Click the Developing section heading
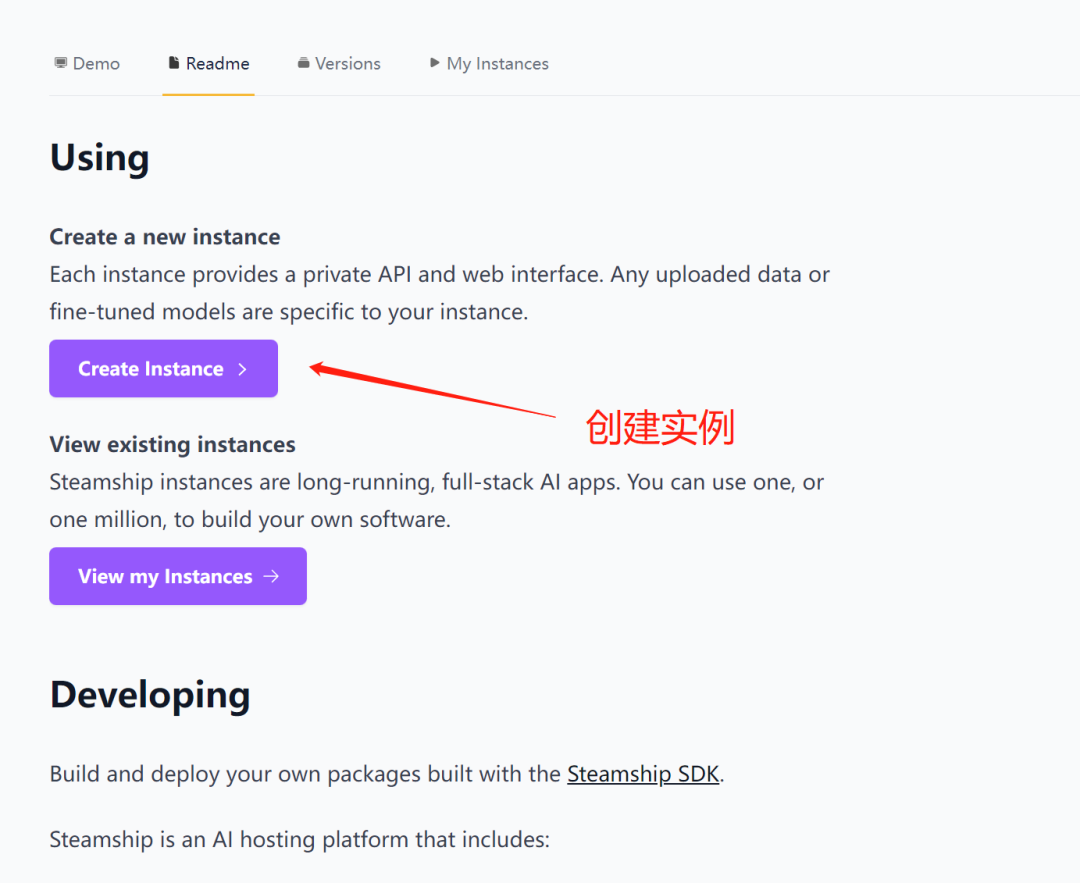The image size is (1080, 883). click(x=150, y=695)
